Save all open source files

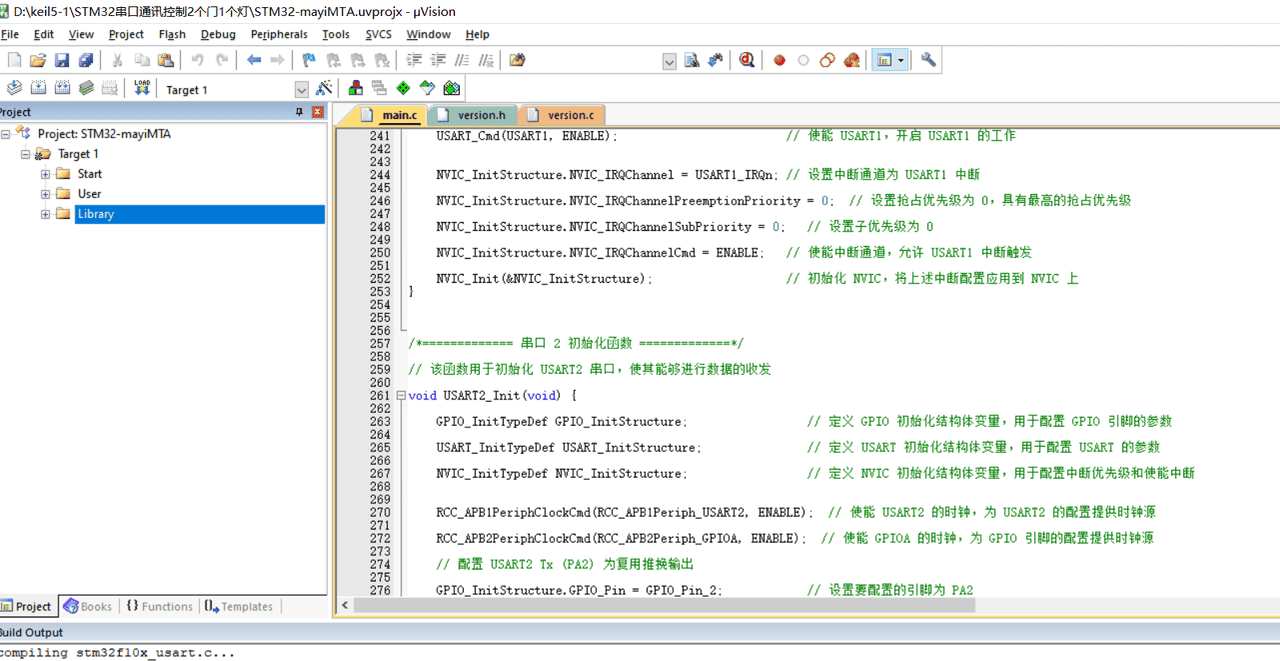[84, 59]
